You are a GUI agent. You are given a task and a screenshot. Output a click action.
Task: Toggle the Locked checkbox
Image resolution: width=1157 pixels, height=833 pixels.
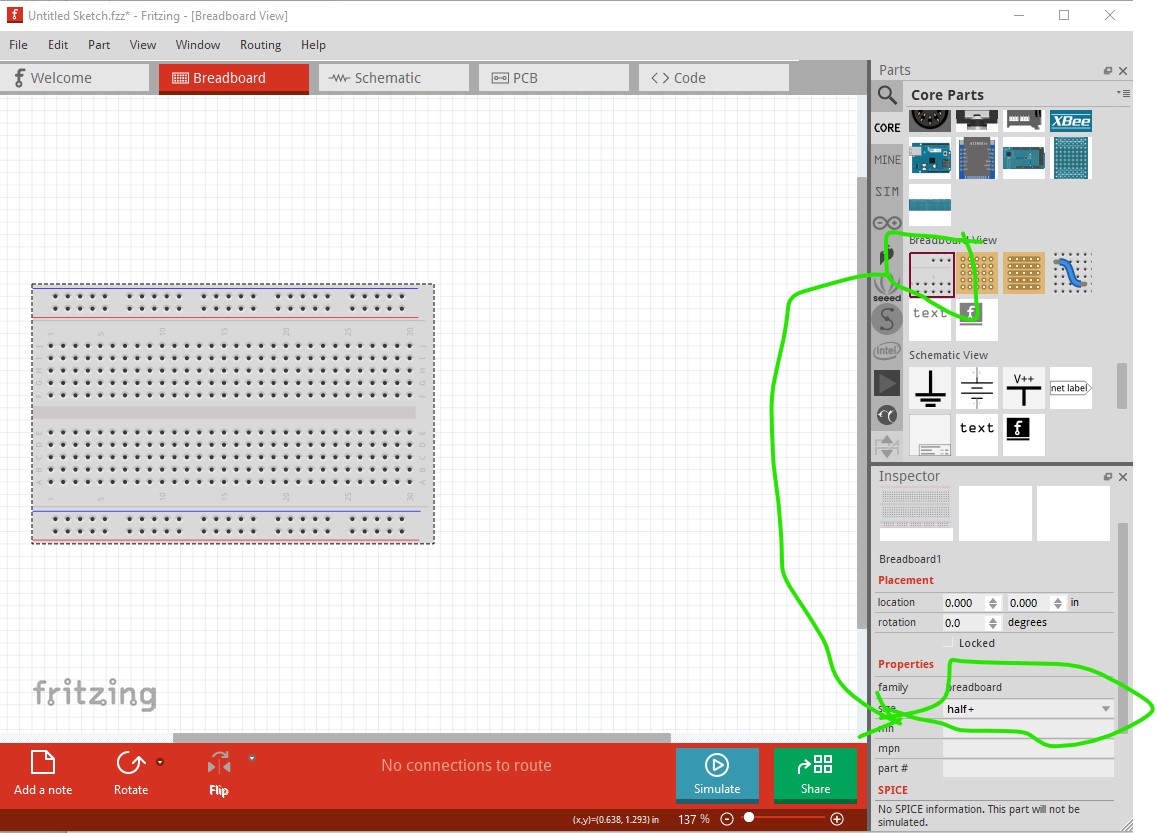click(x=948, y=643)
